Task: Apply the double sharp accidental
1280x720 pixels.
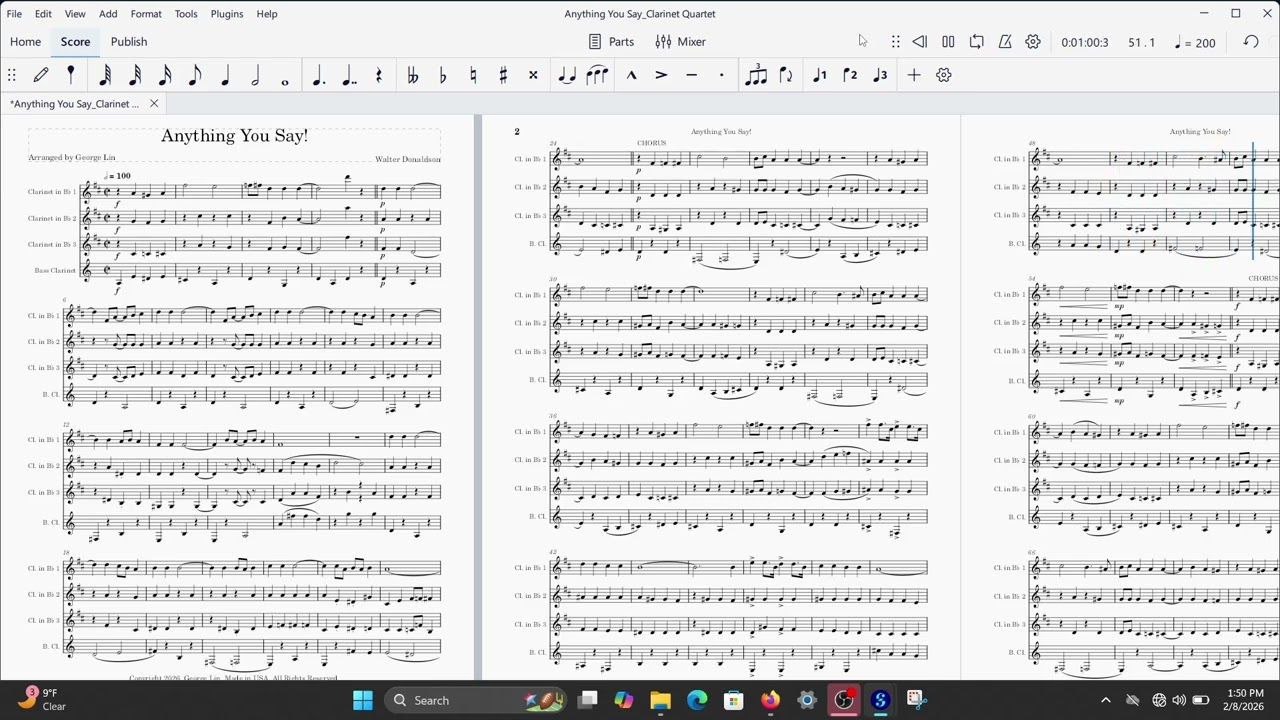Action: pyautogui.click(x=532, y=75)
